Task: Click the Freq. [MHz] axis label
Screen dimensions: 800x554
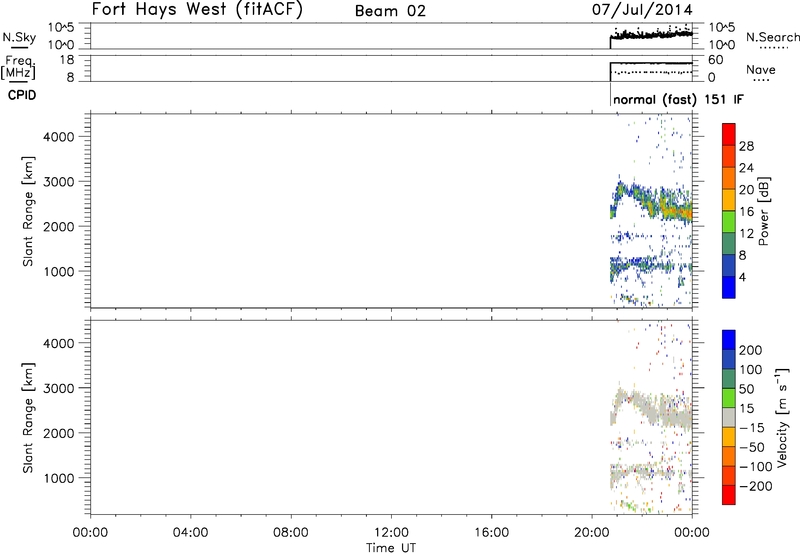Action: click(18, 67)
